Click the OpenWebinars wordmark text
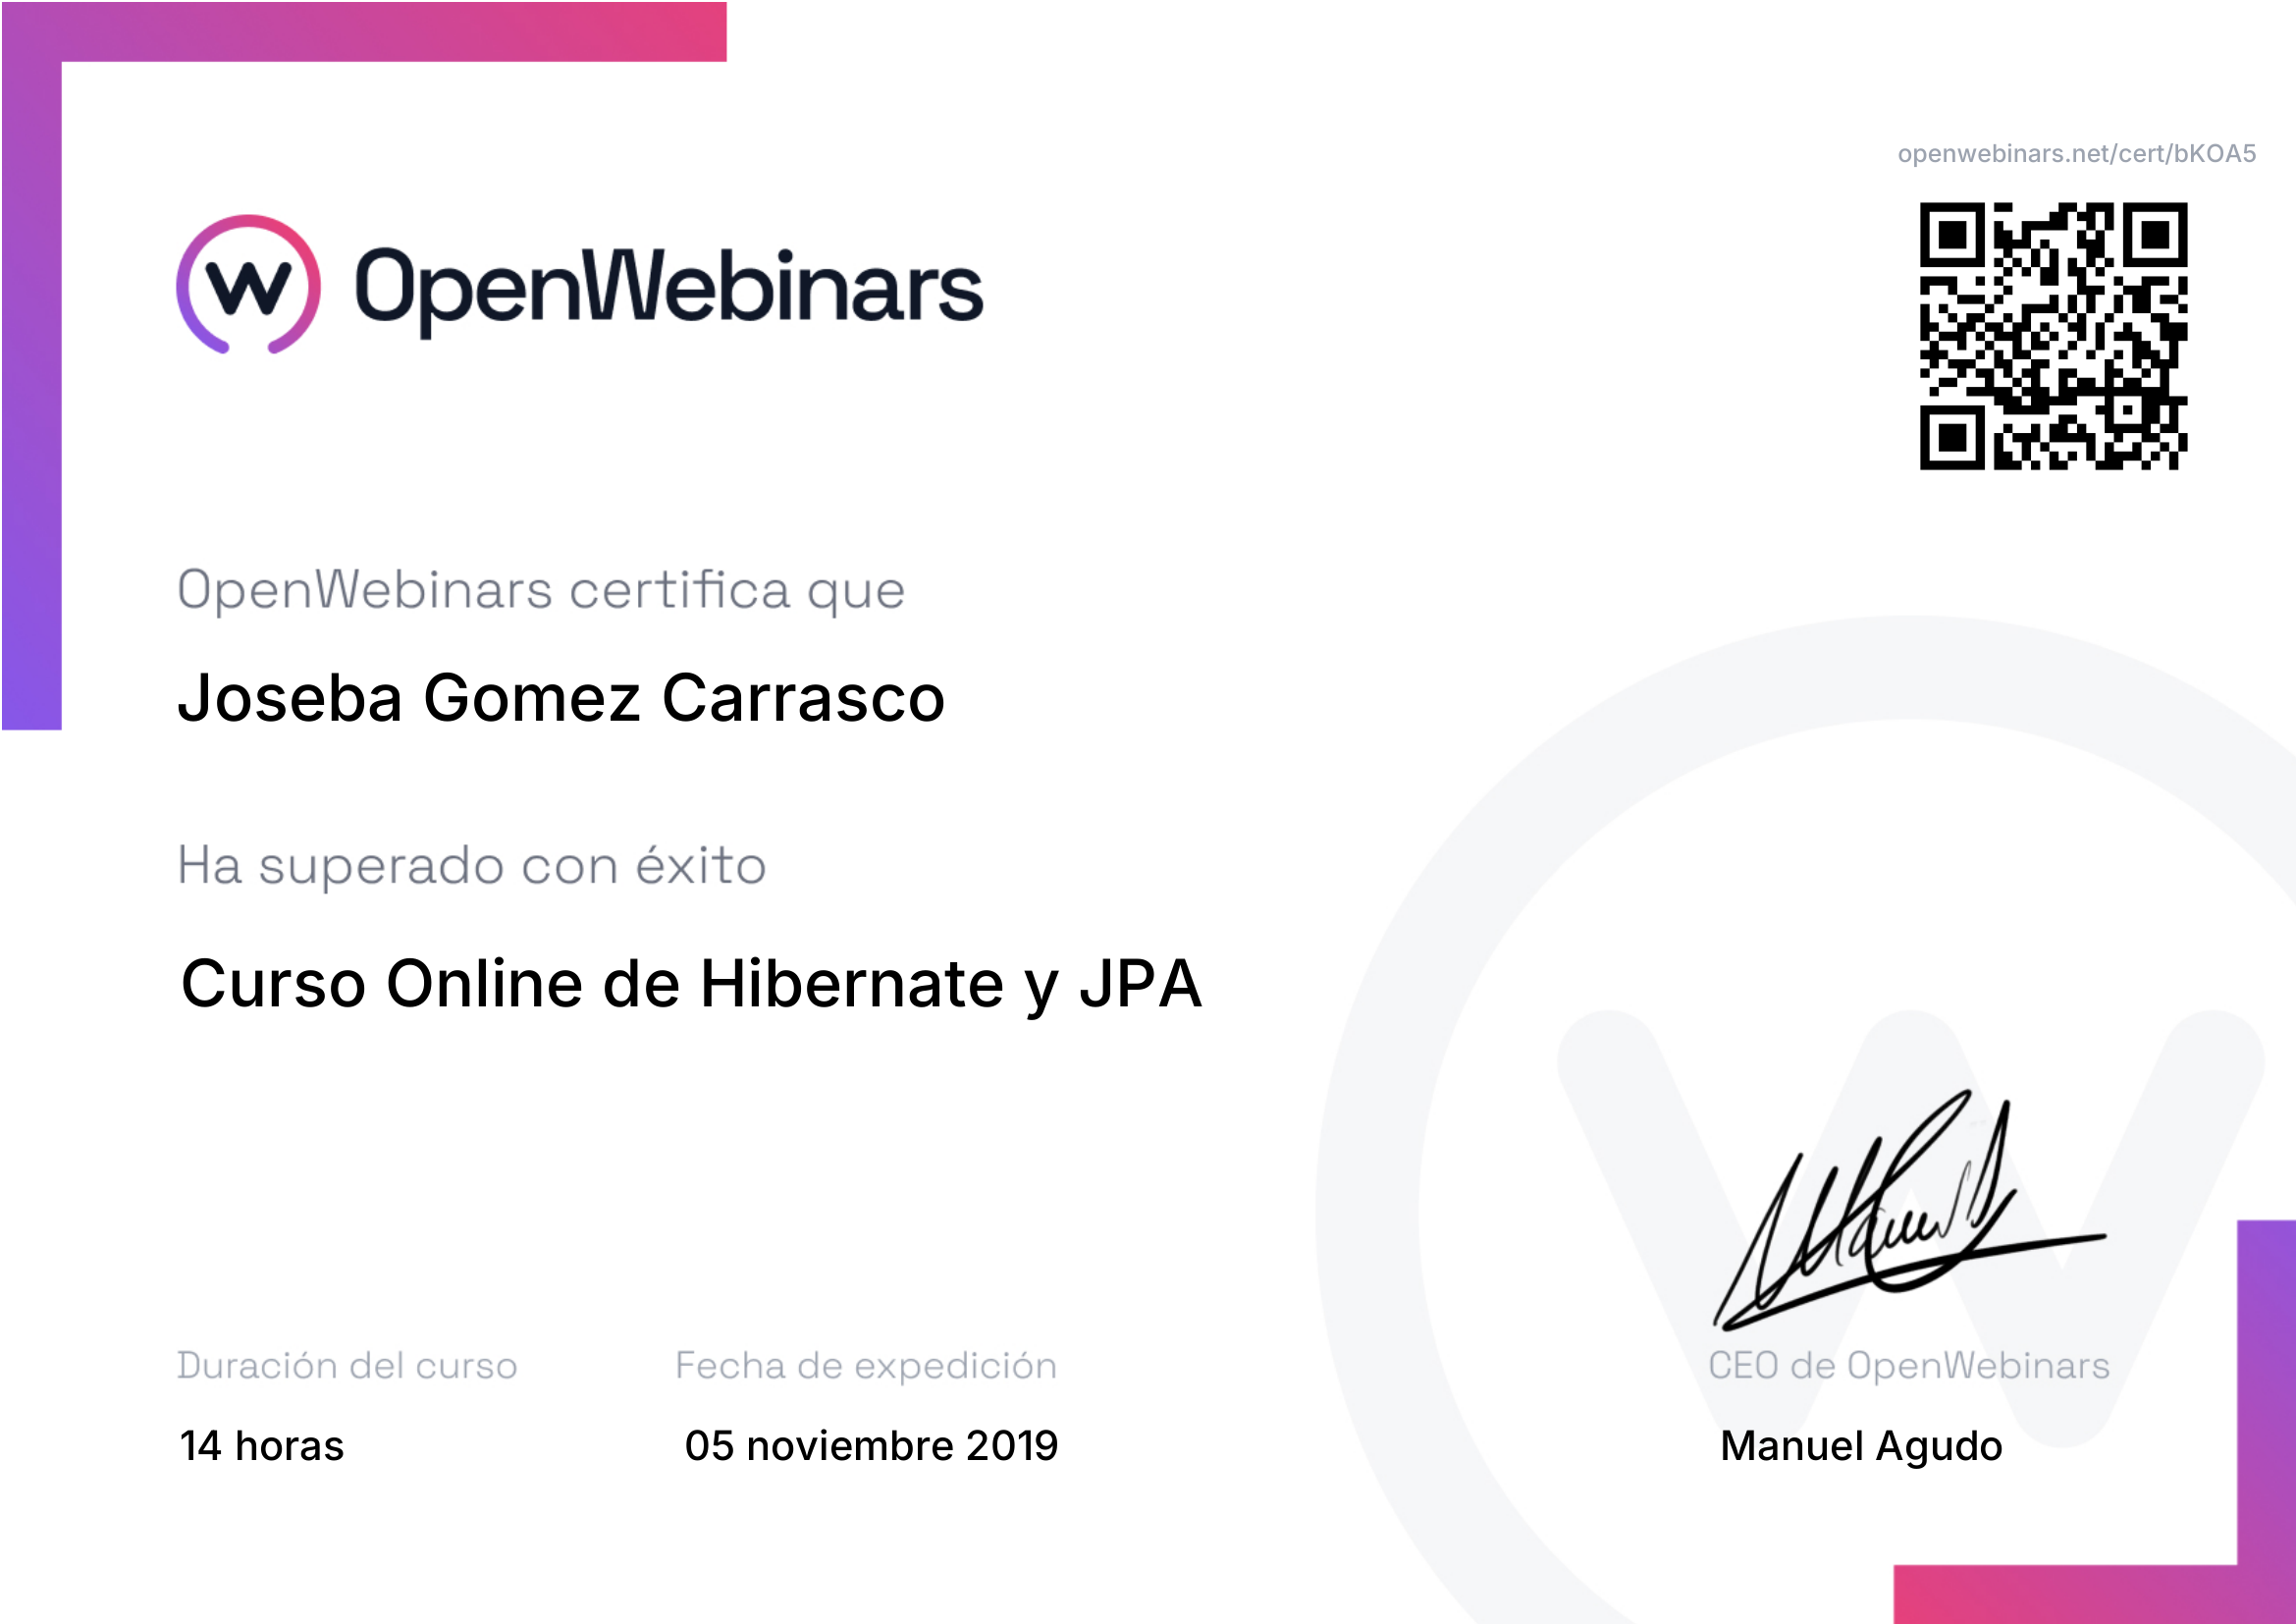 click(668, 289)
